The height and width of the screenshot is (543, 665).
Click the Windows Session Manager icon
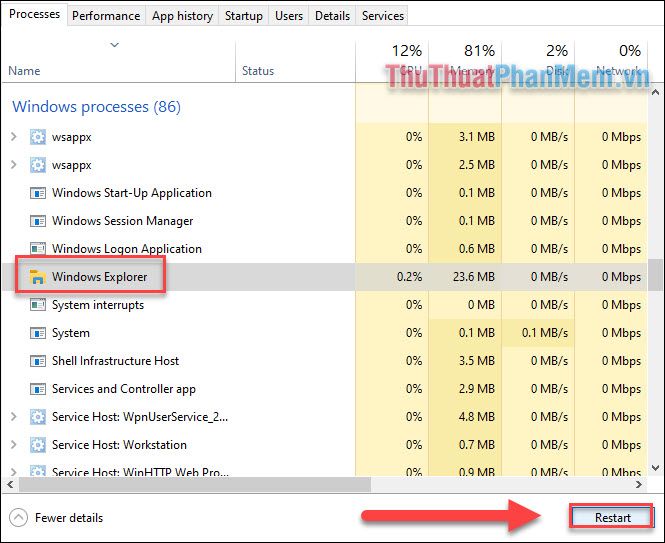[x=38, y=221]
